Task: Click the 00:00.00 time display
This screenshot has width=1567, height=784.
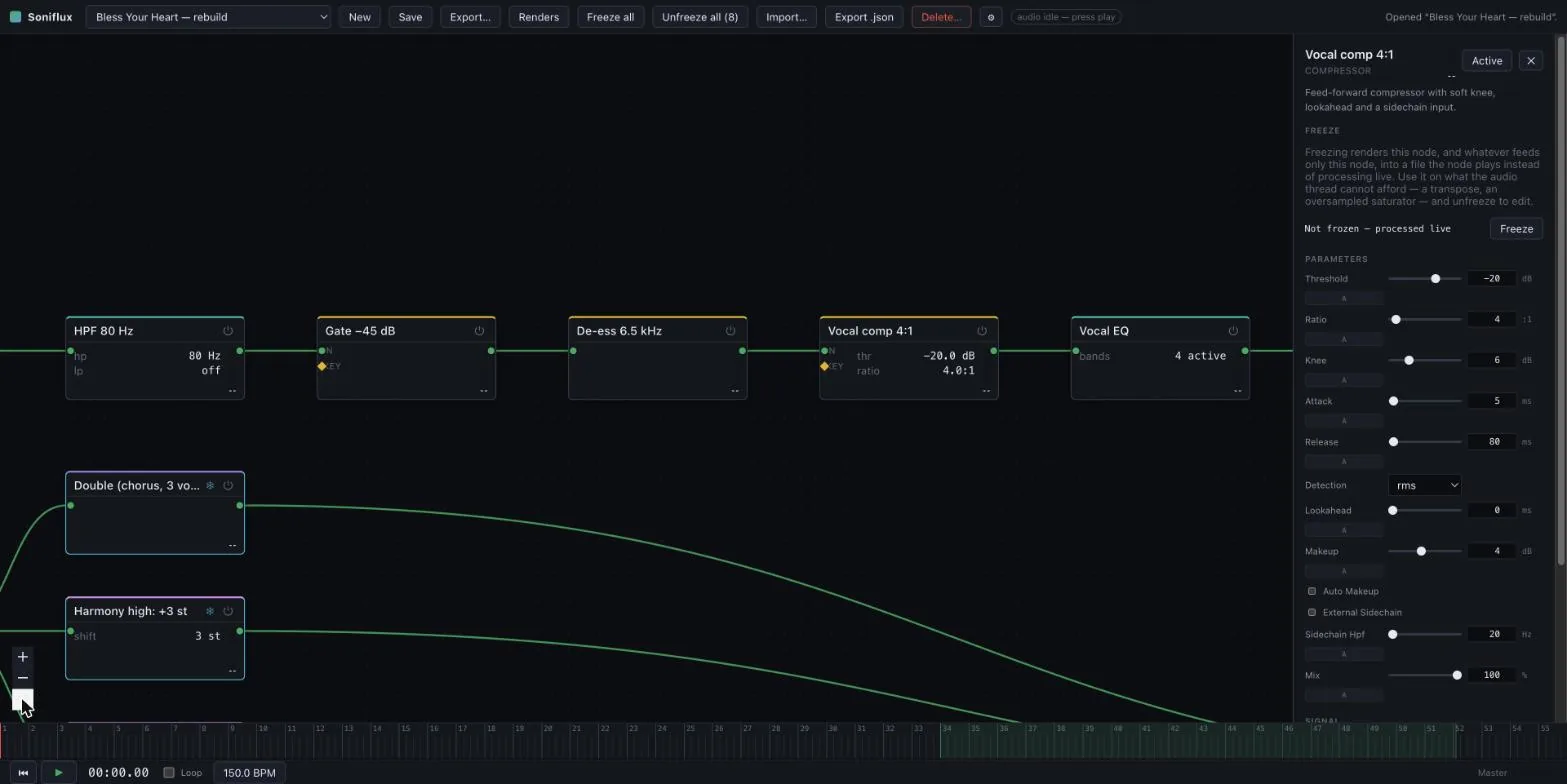Action: point(118,773)
